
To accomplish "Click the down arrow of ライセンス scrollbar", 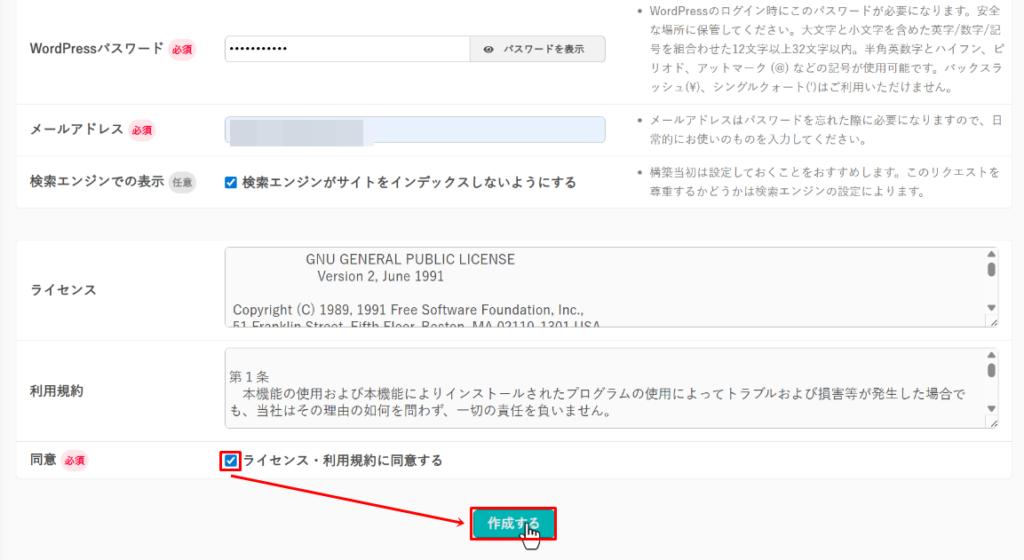I will tap(991, 308).
